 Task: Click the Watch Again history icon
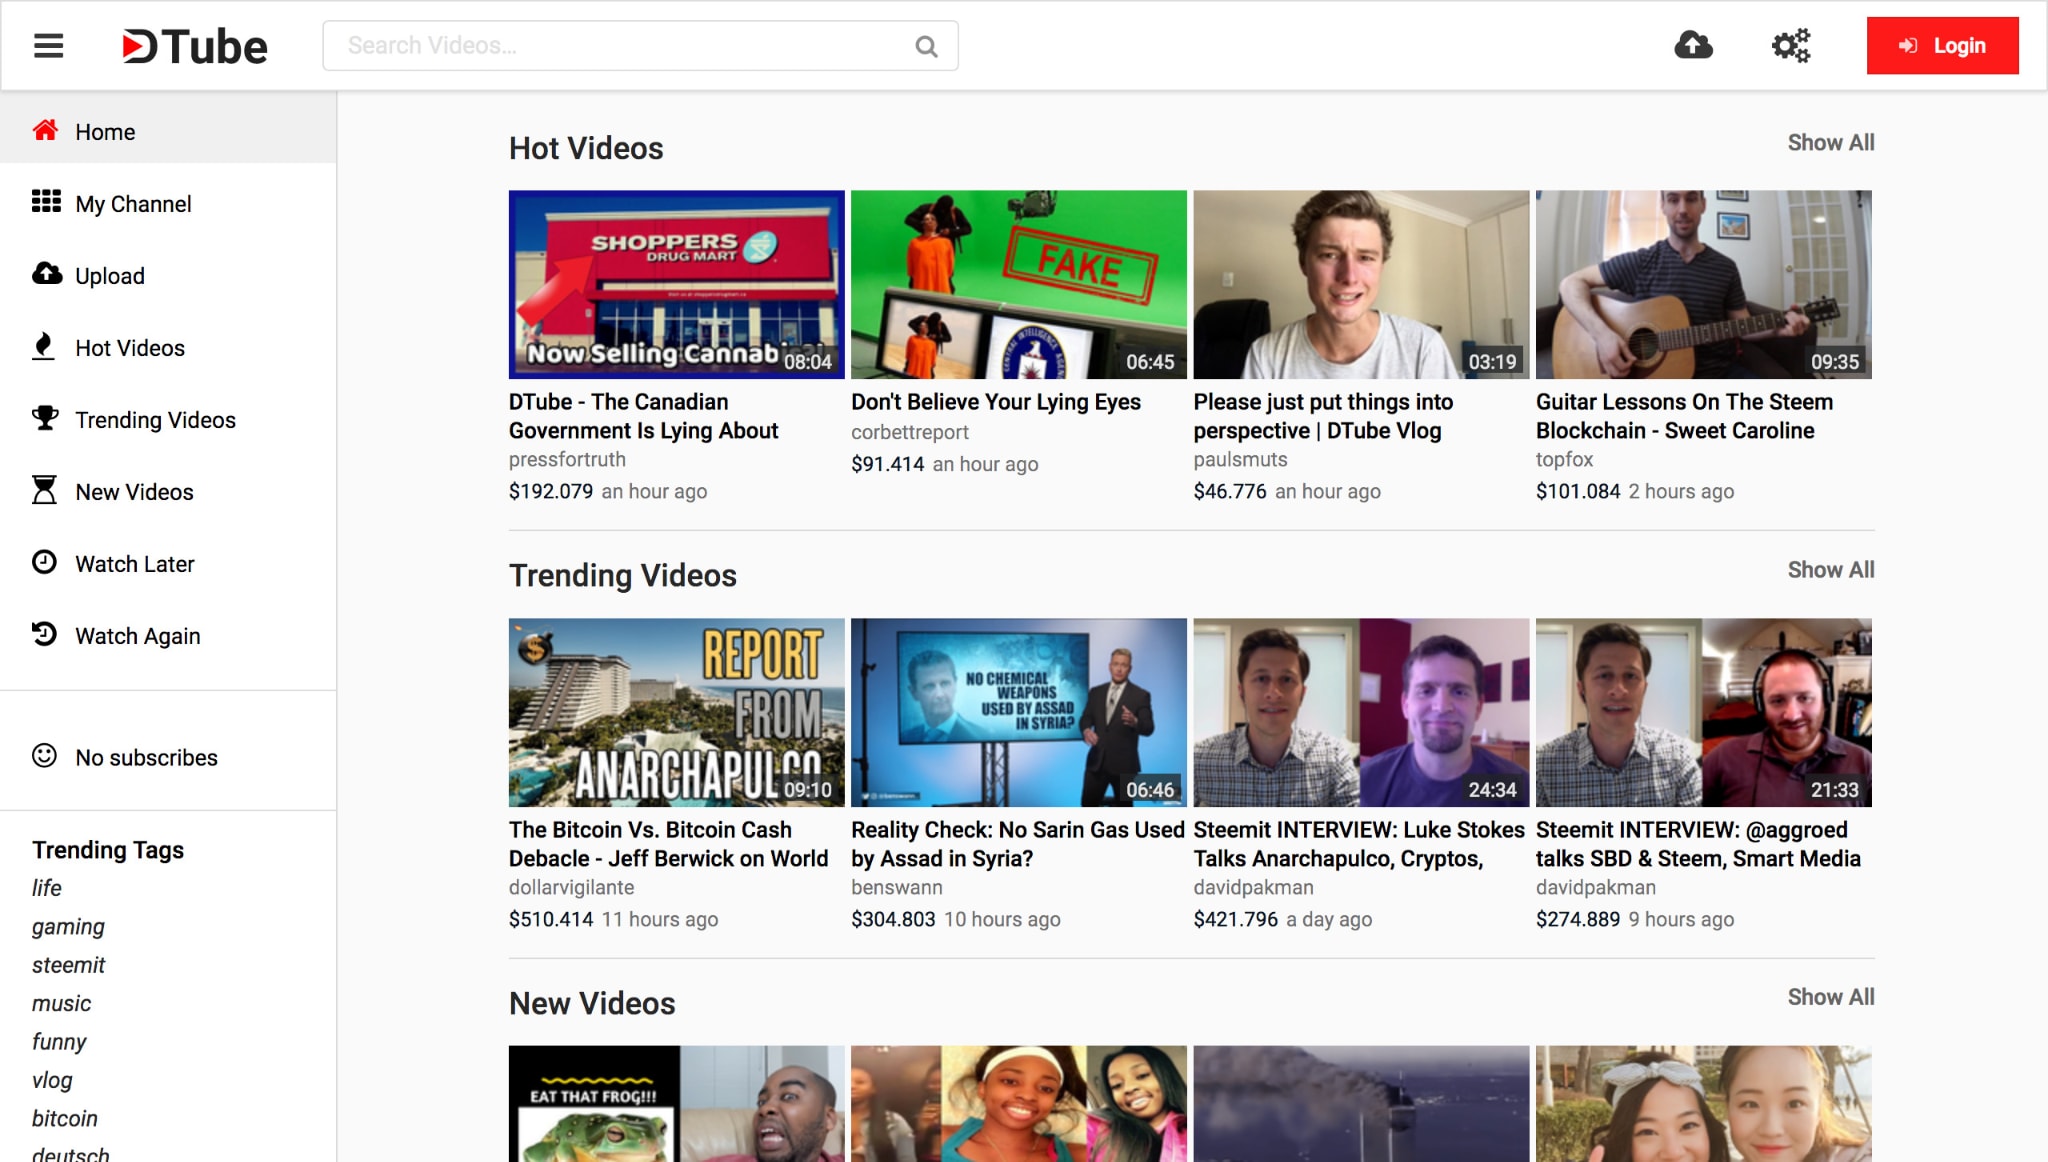(44, 634)
